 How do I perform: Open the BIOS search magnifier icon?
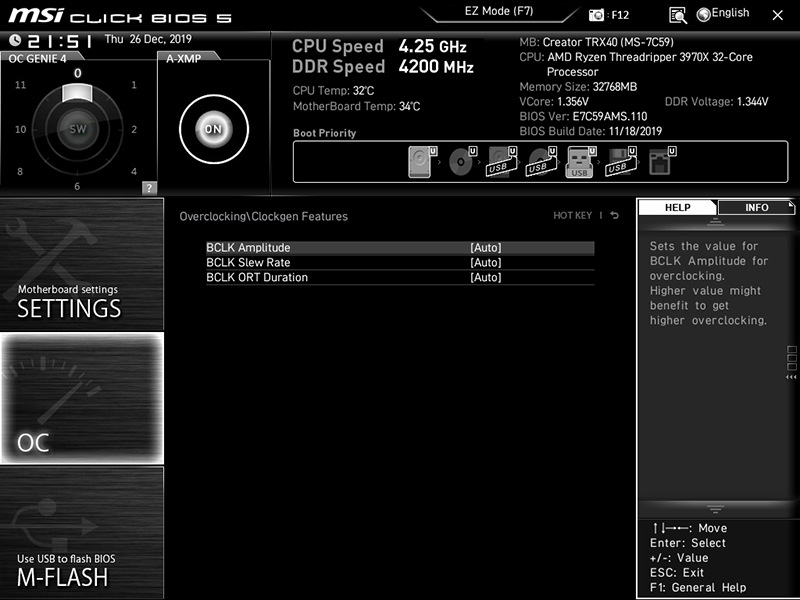coord(678,15)
